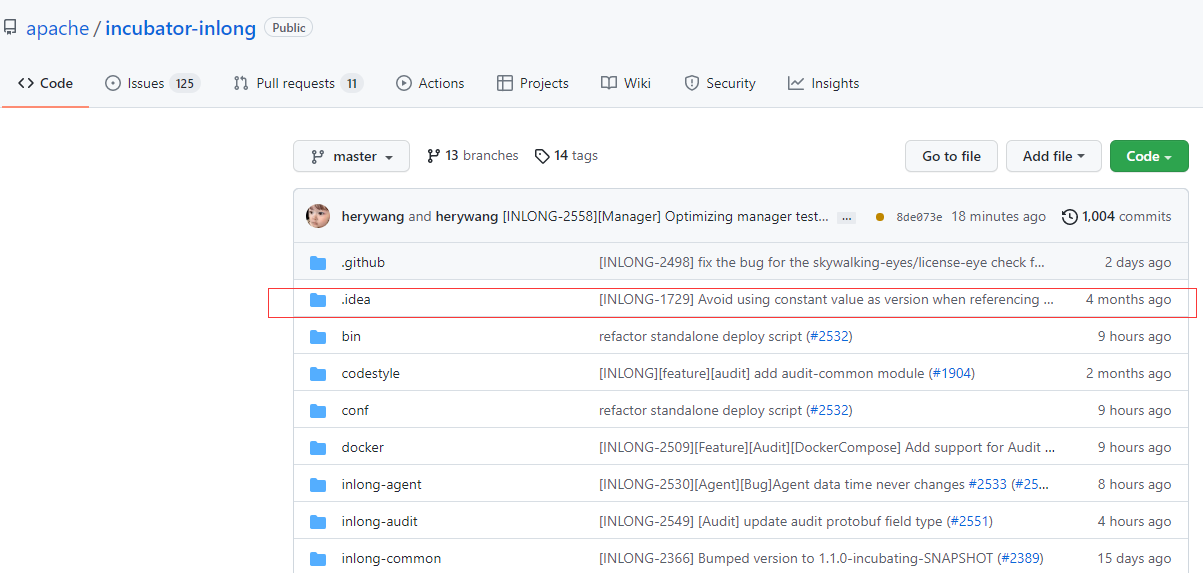Click the repository icon beside apache
This screenshot has height=573, width=1203.
[10, 28]
